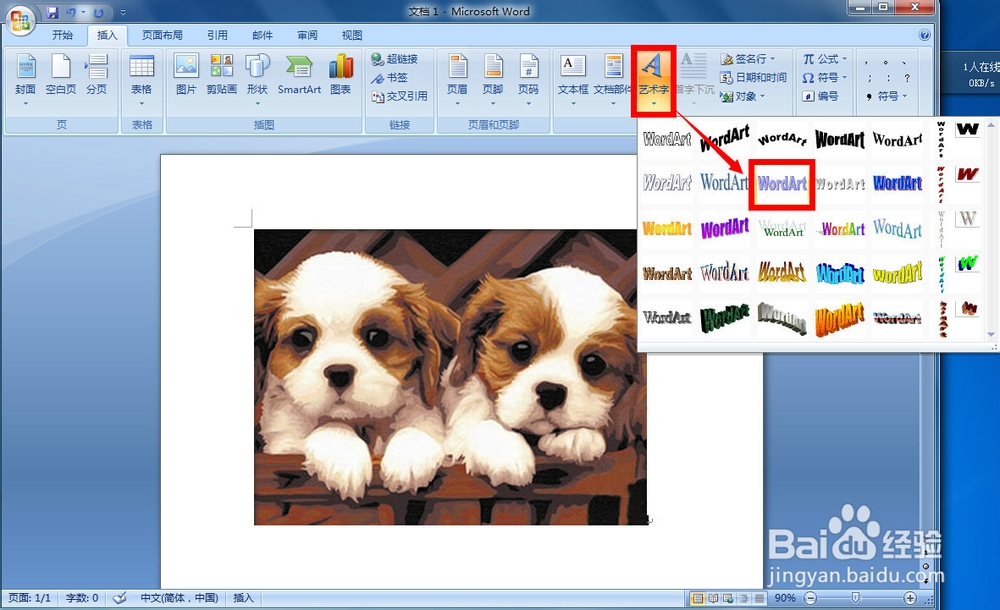Run spelling check icon in status bar
Screen dimensions: 1000x610
point(119,598)
